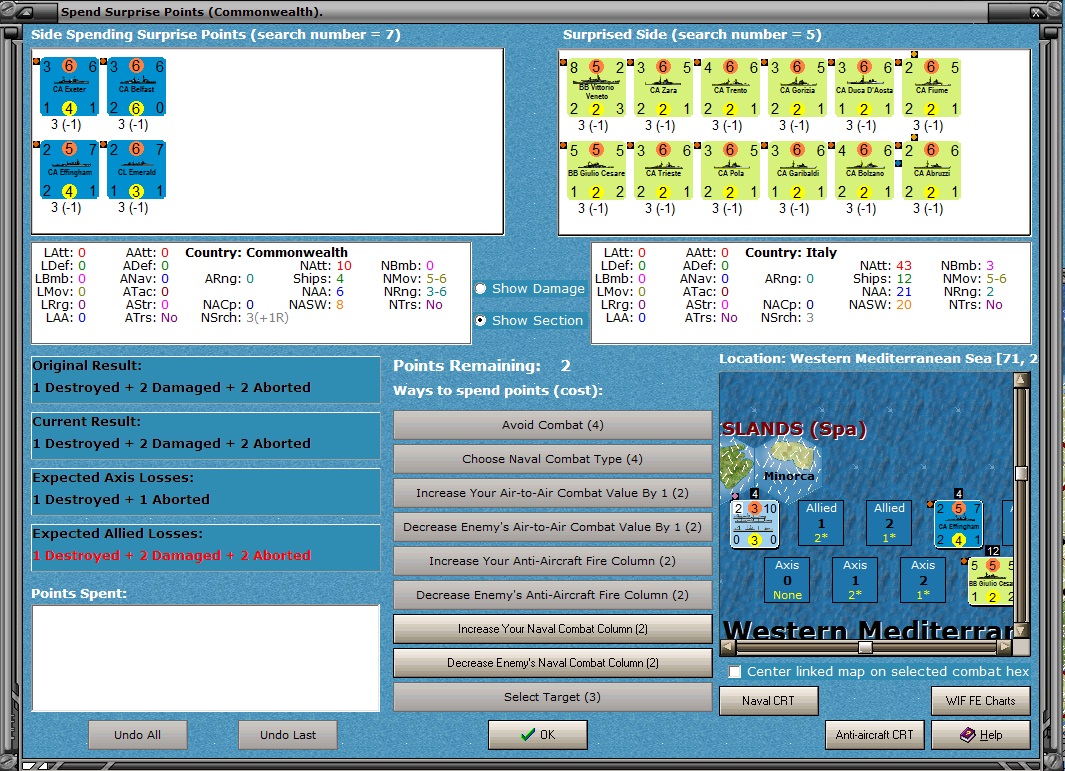Viewport: 1065px width, 771px height.
Task: Click the Axis 2 sea box on map
Action: tap(923, 579)
